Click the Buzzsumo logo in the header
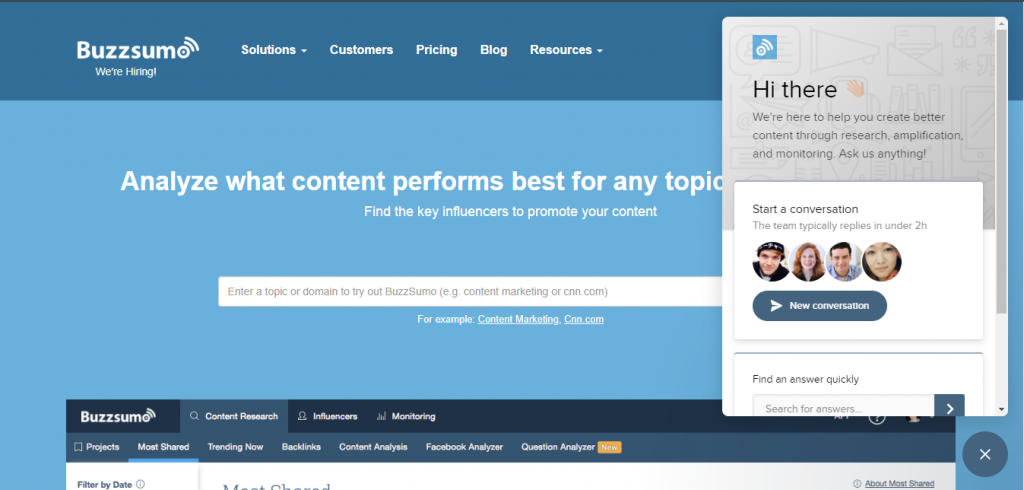The width and height of the screenshot is (1024, 490). pyautogui.click(x=138, y=49)
